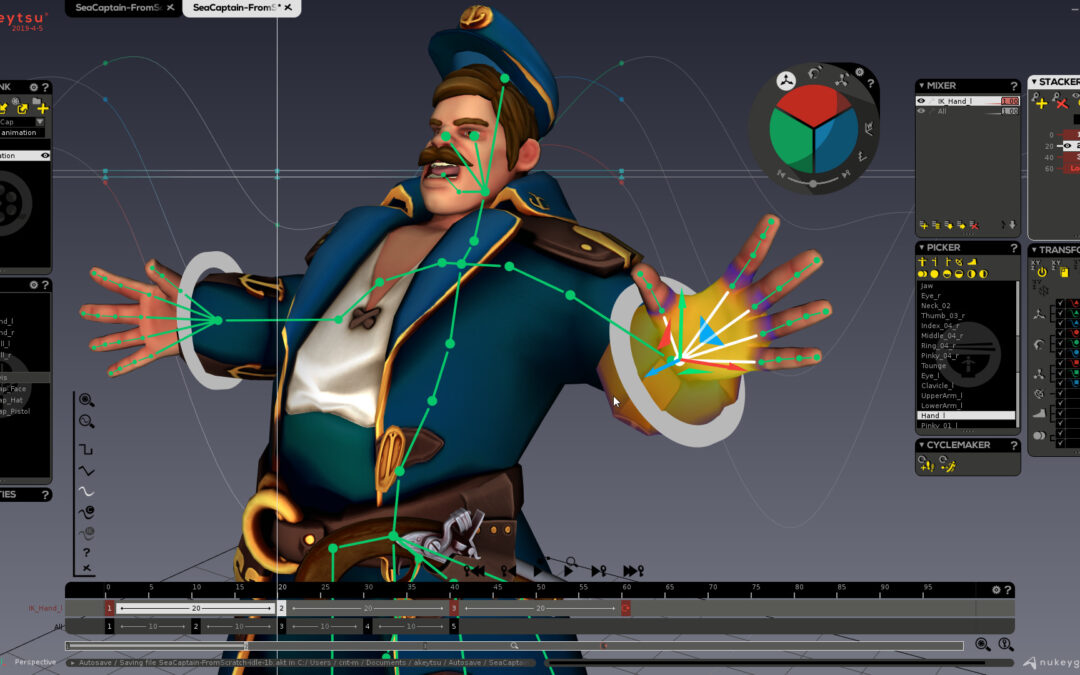Collapse the STACKER panel
The width and height of the screenshot is (1080, 675).
click(1034, 81)
